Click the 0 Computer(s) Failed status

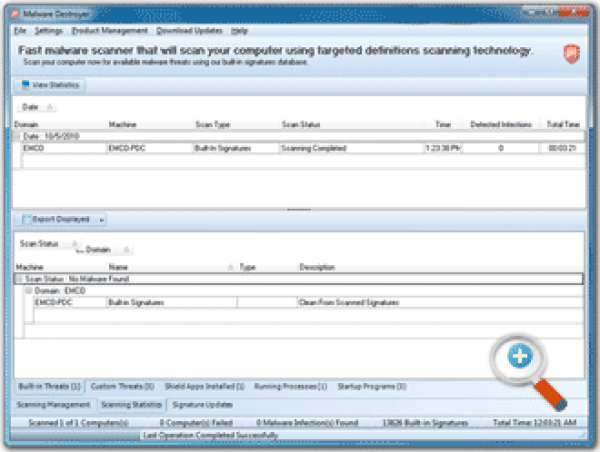coord(196,423)
